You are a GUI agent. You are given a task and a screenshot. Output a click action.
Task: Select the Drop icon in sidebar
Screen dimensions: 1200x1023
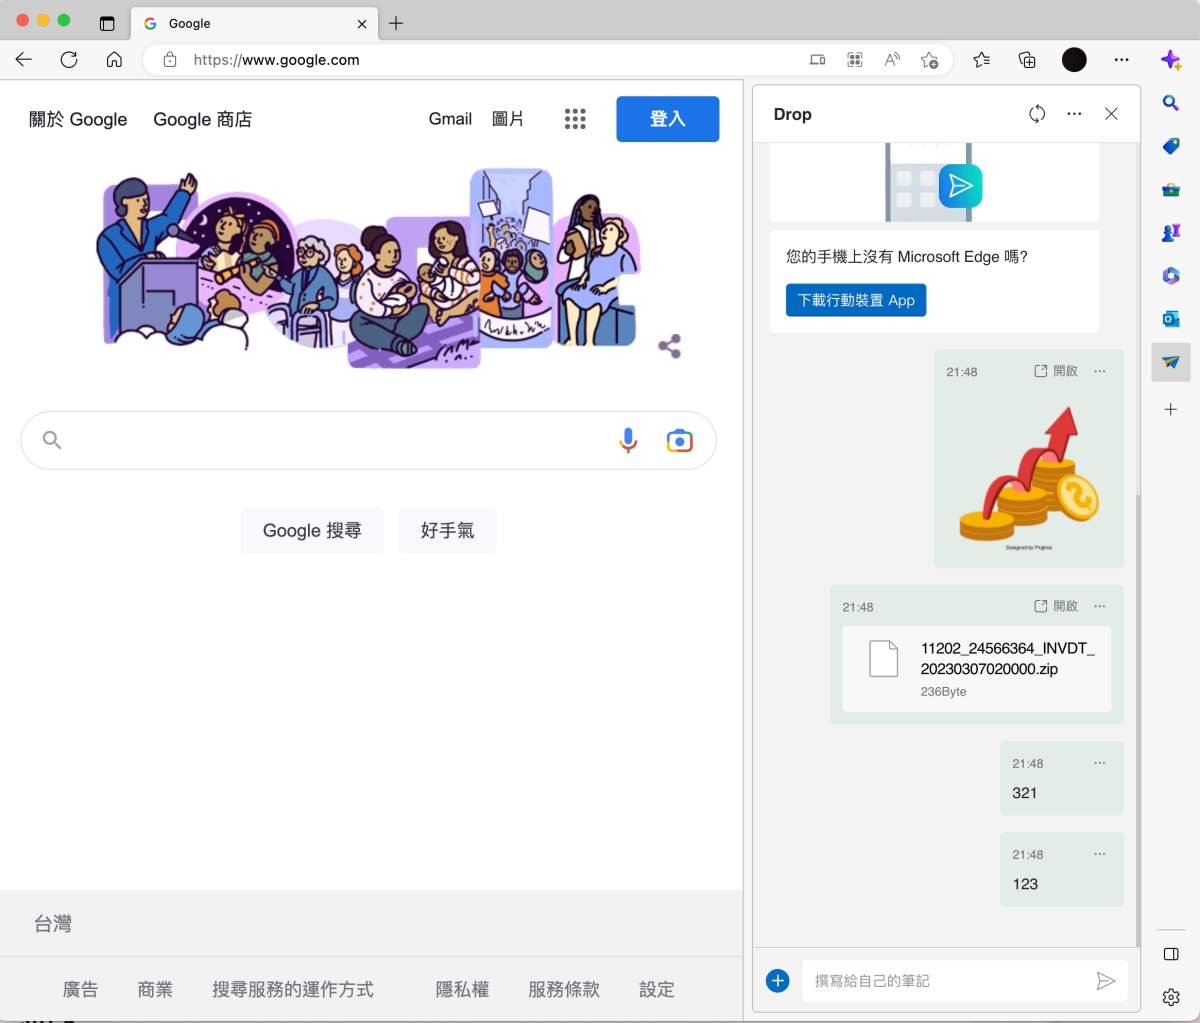coord(1171,362)
